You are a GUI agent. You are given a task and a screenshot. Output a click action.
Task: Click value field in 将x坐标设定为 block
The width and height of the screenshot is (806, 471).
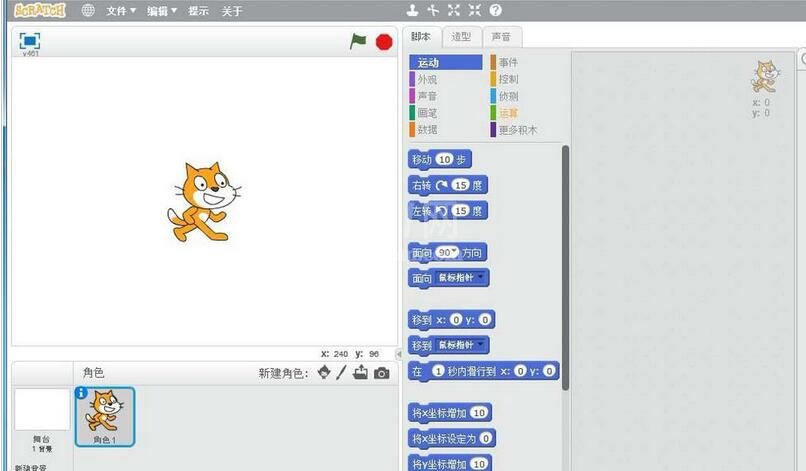click(486, 438)
